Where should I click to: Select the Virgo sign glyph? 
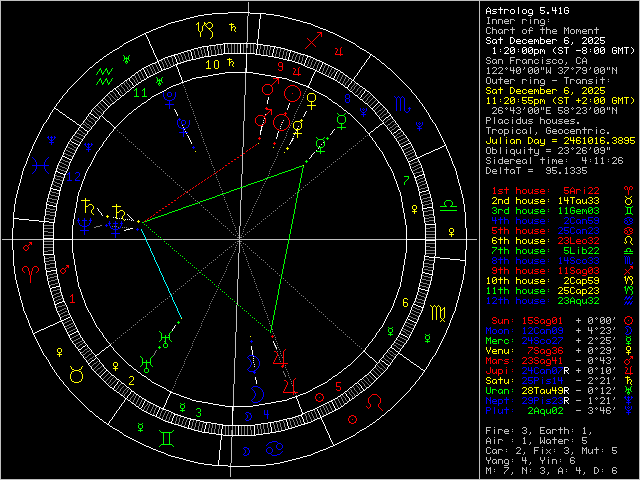point(439,313)
